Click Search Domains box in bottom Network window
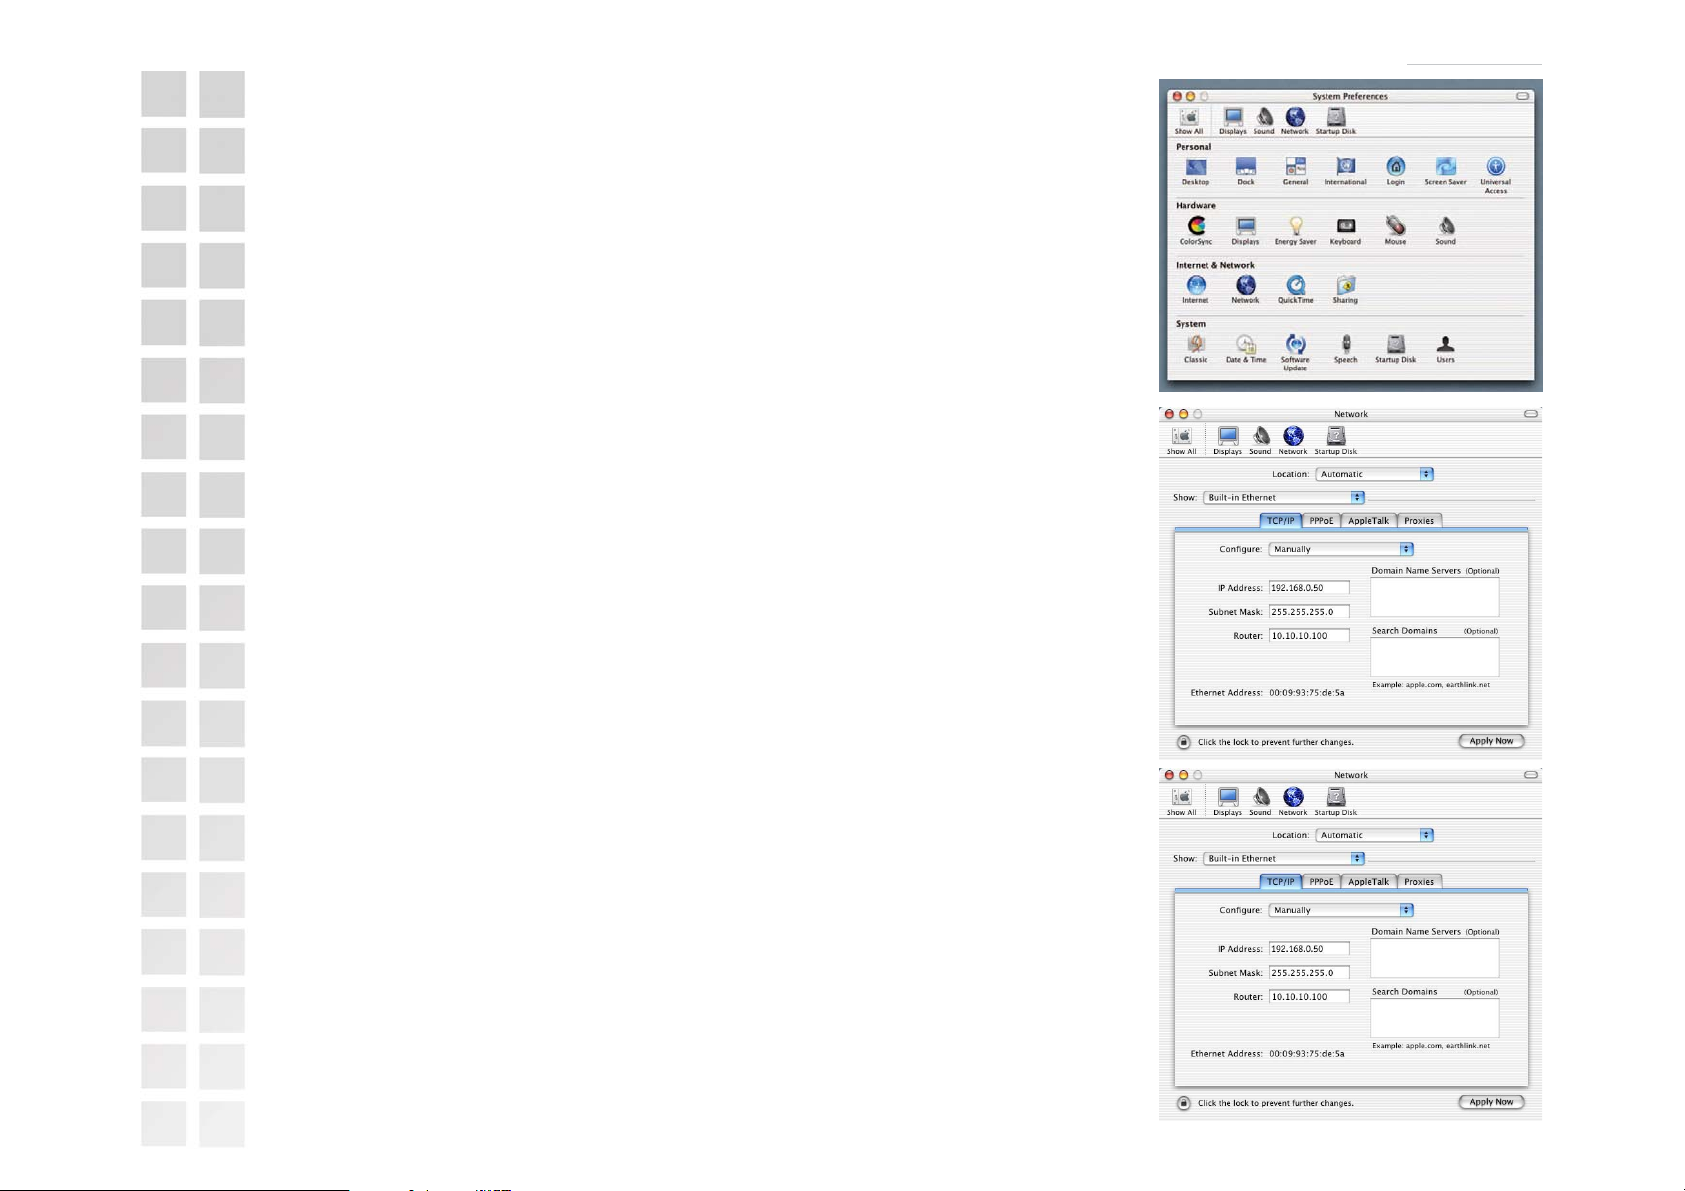 coord(1435,1018)
